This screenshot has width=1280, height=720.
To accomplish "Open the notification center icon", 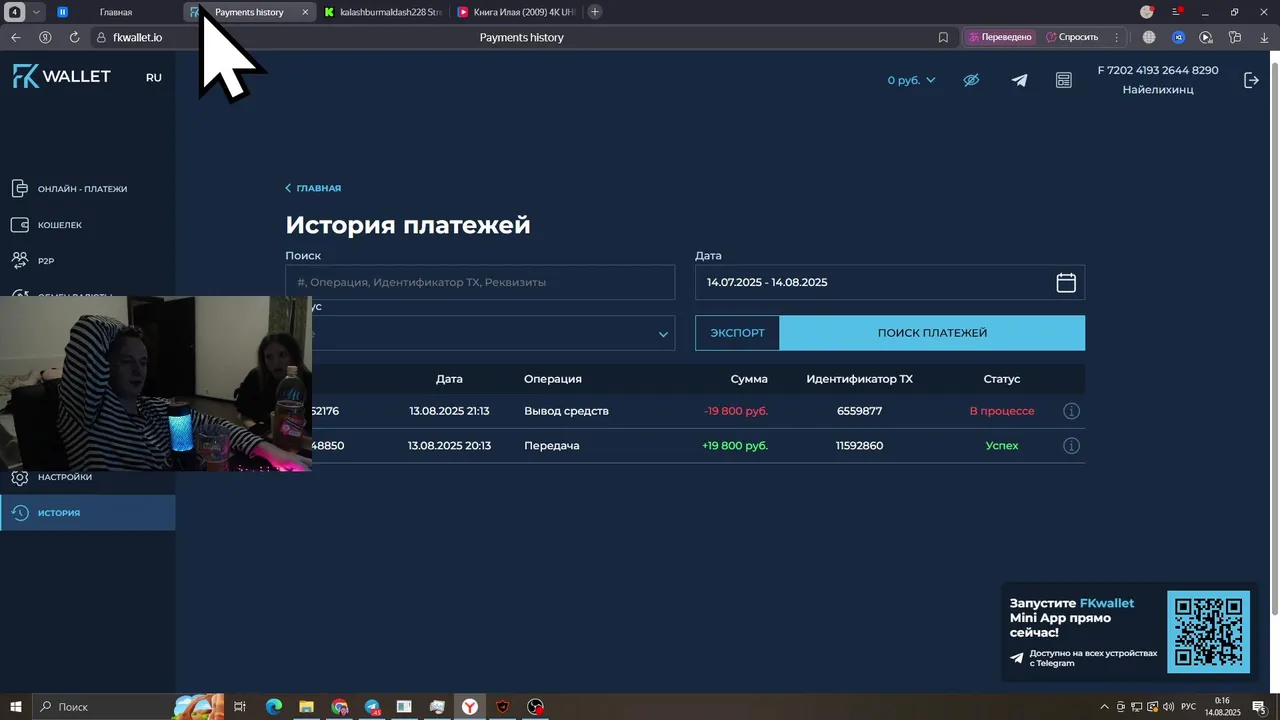I will tap(1259, 707).
